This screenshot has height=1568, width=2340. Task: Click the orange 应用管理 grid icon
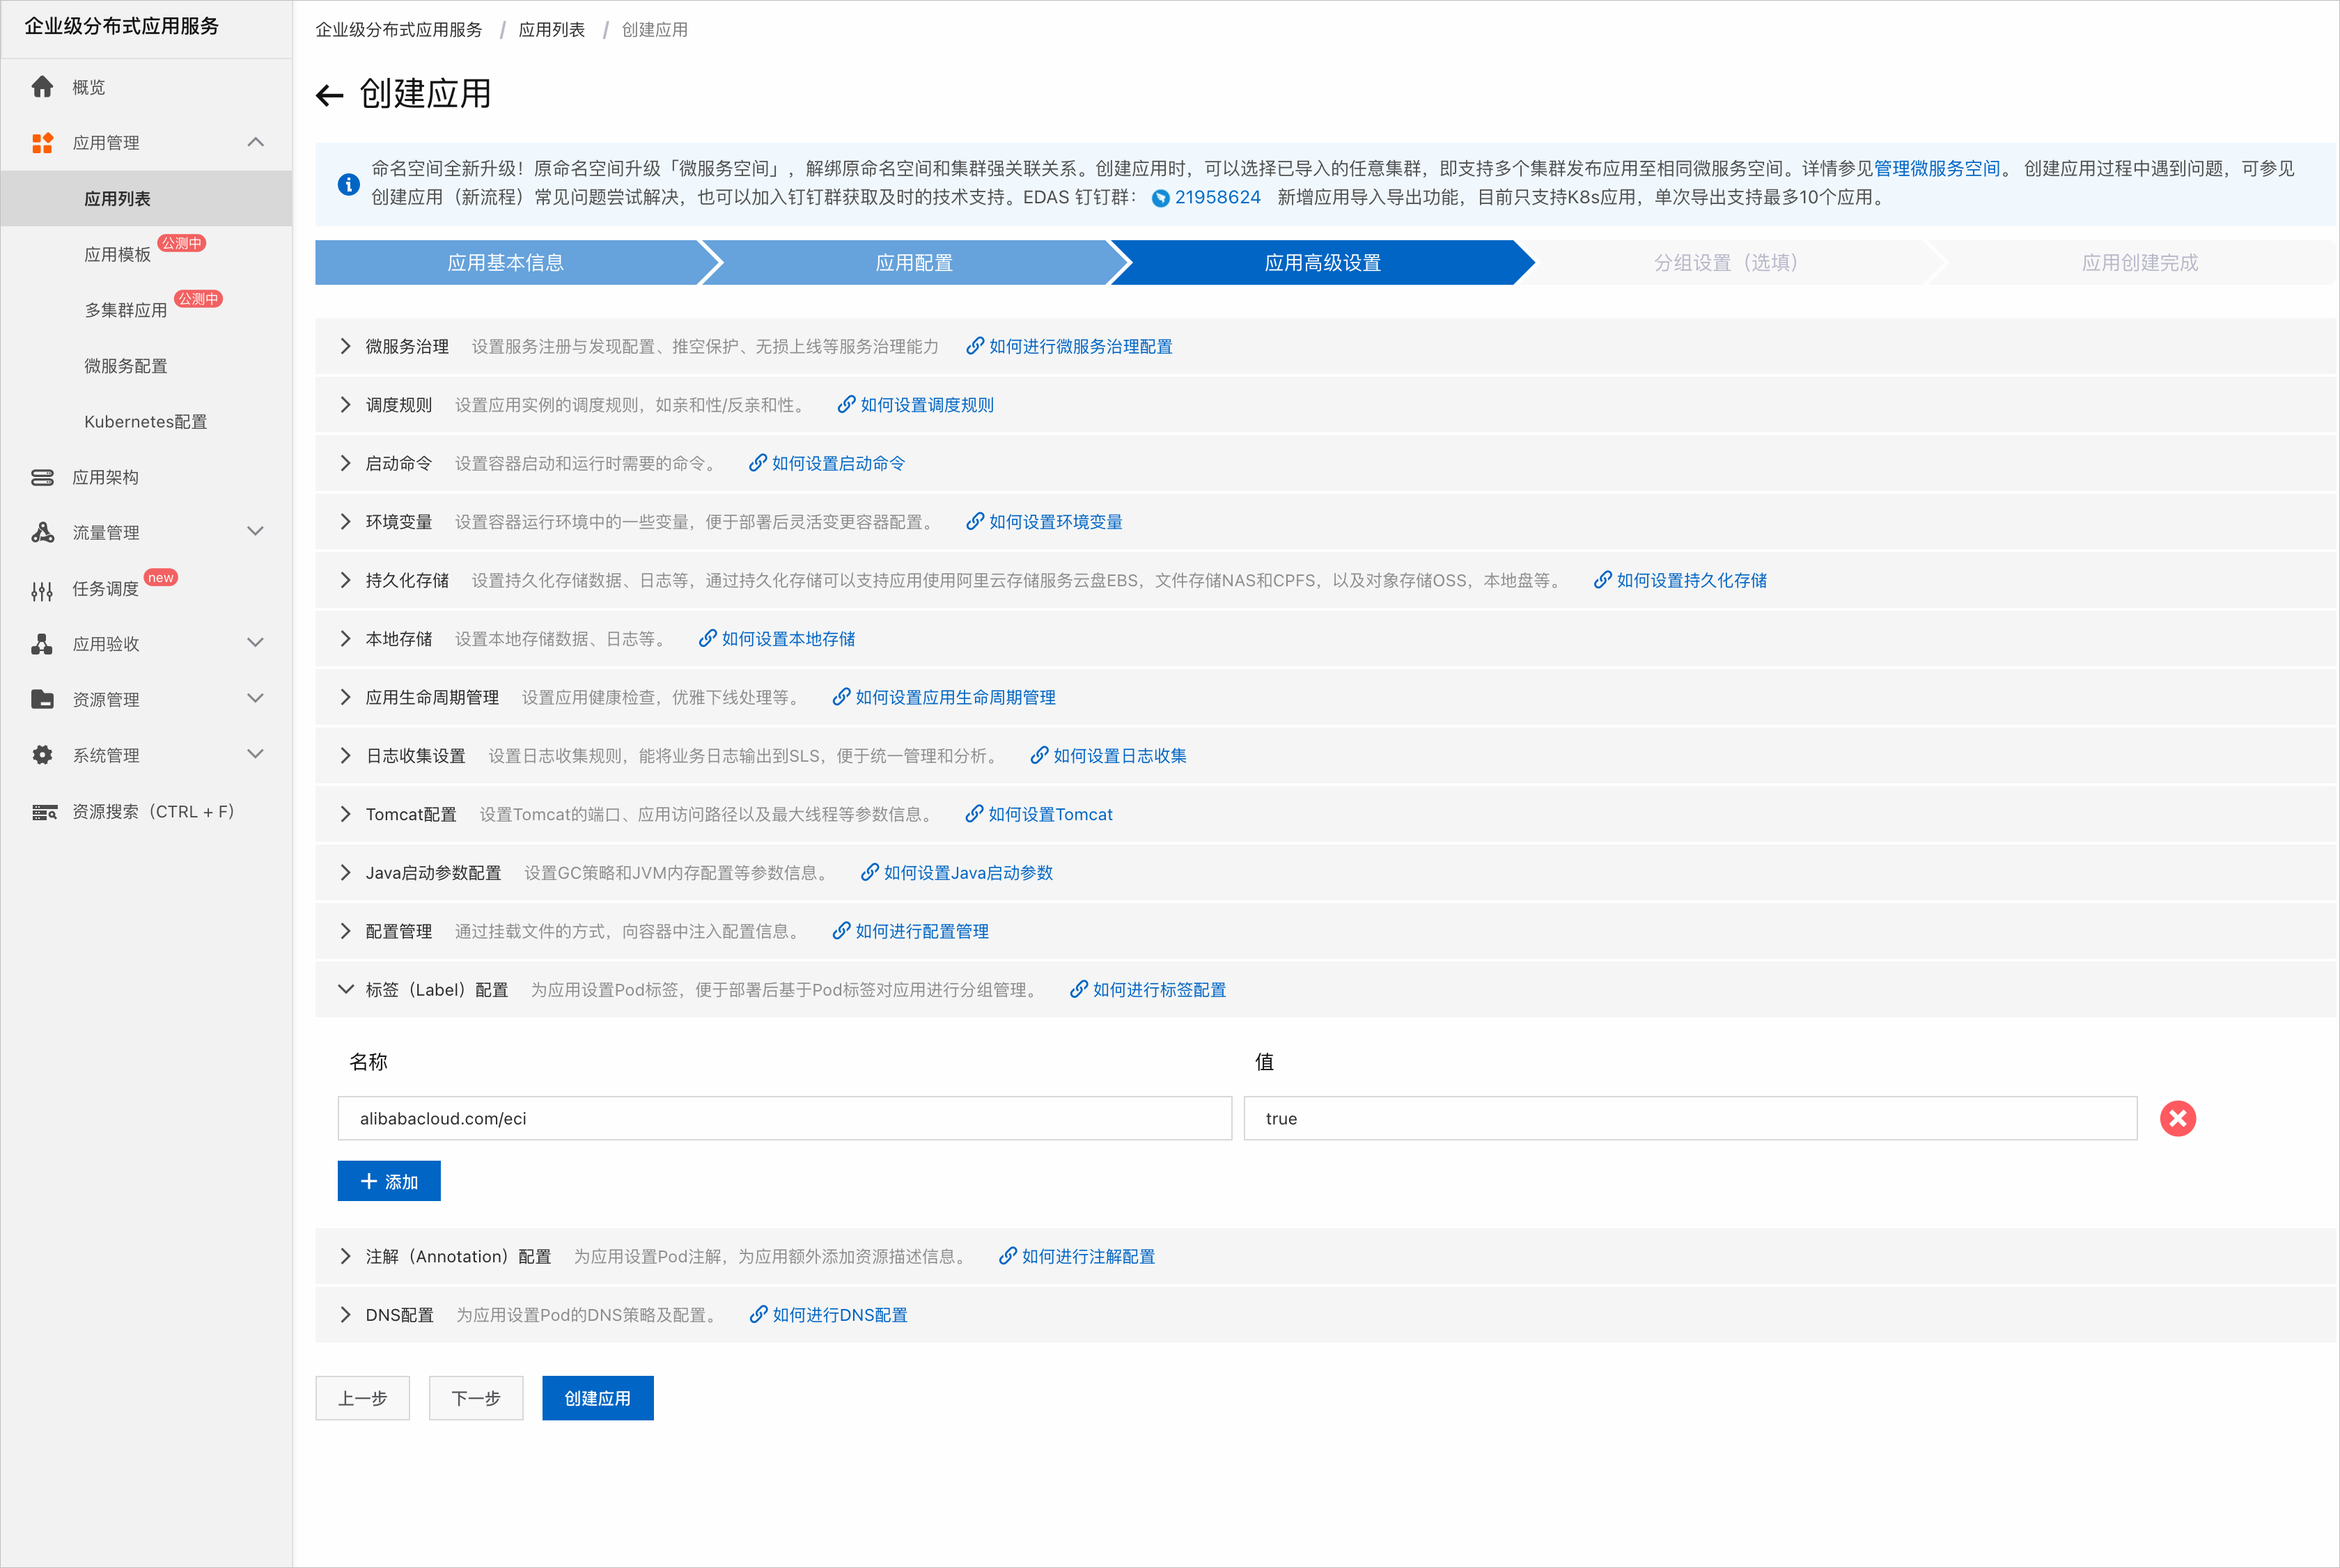[42, 143]
